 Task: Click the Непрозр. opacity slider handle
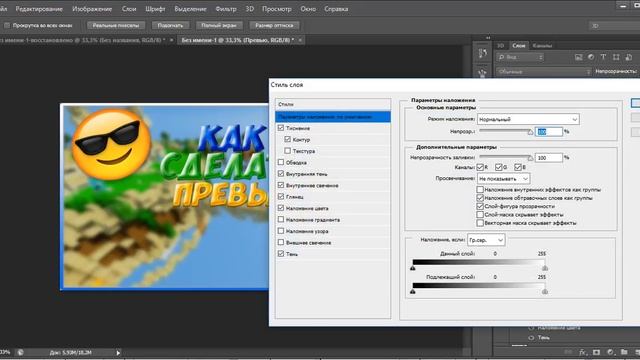pyautogui.click(x=530, y=132)
